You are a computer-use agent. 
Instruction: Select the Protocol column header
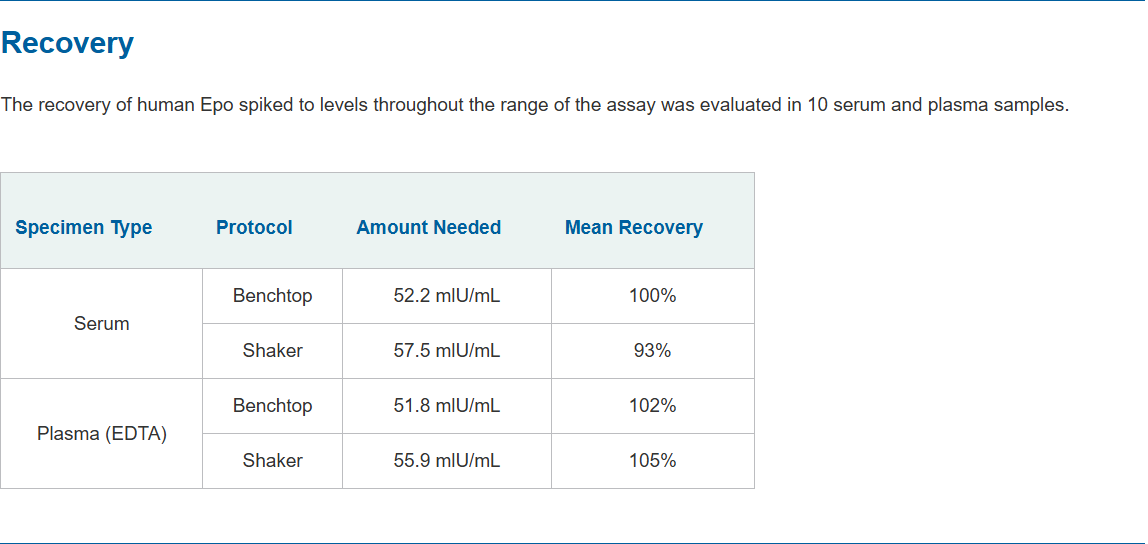coord(254,228)
